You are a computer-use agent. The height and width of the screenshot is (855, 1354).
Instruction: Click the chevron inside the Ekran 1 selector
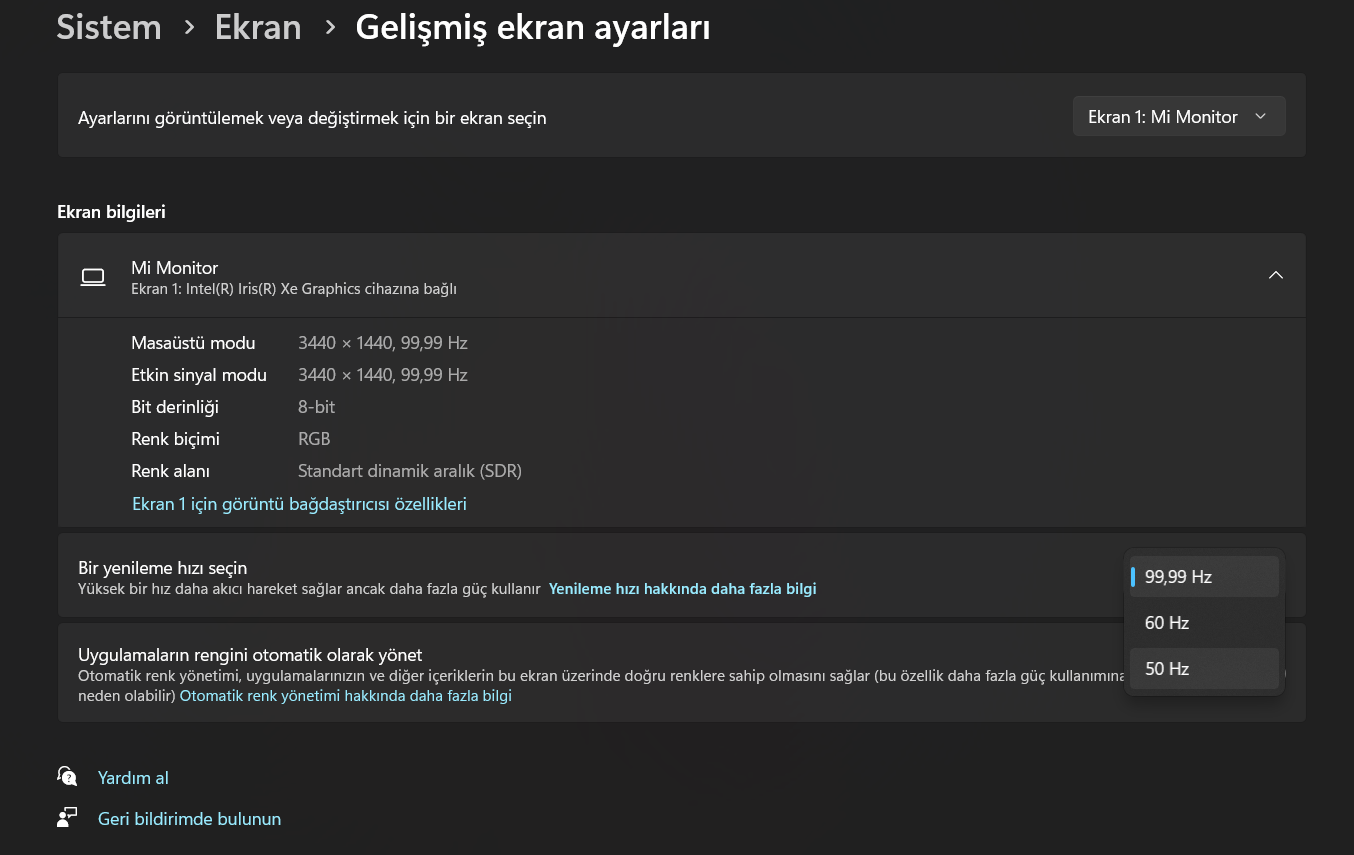1261,116
